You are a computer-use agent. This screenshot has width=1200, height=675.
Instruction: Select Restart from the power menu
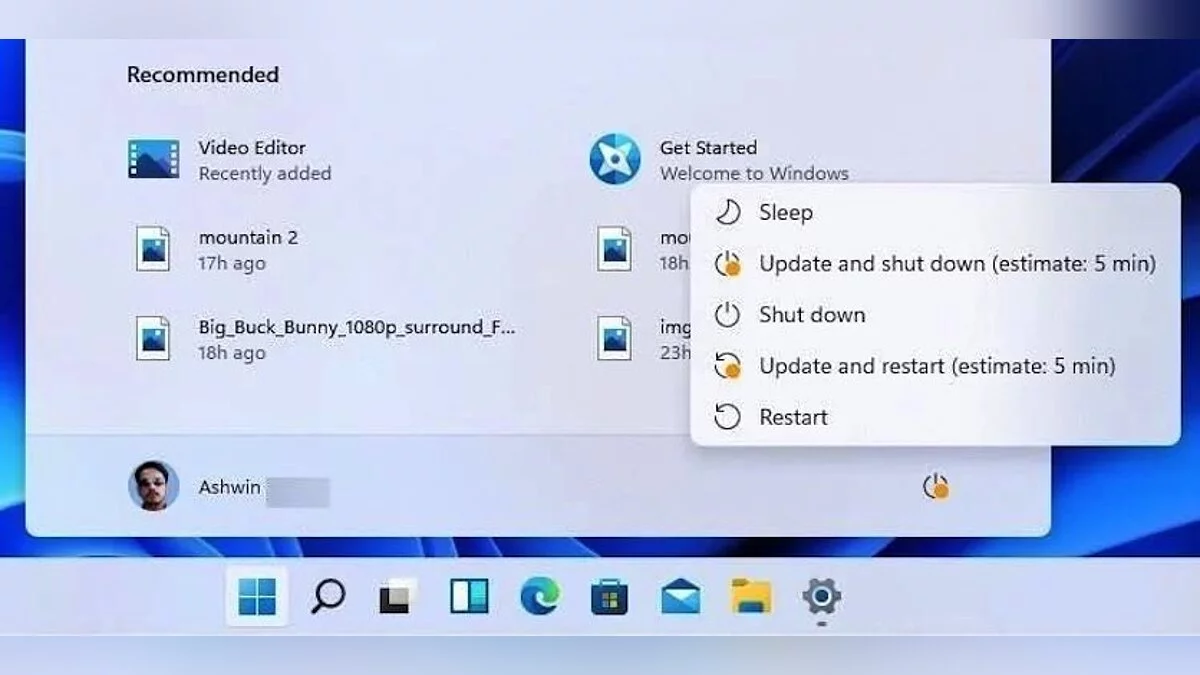[935, 417]
